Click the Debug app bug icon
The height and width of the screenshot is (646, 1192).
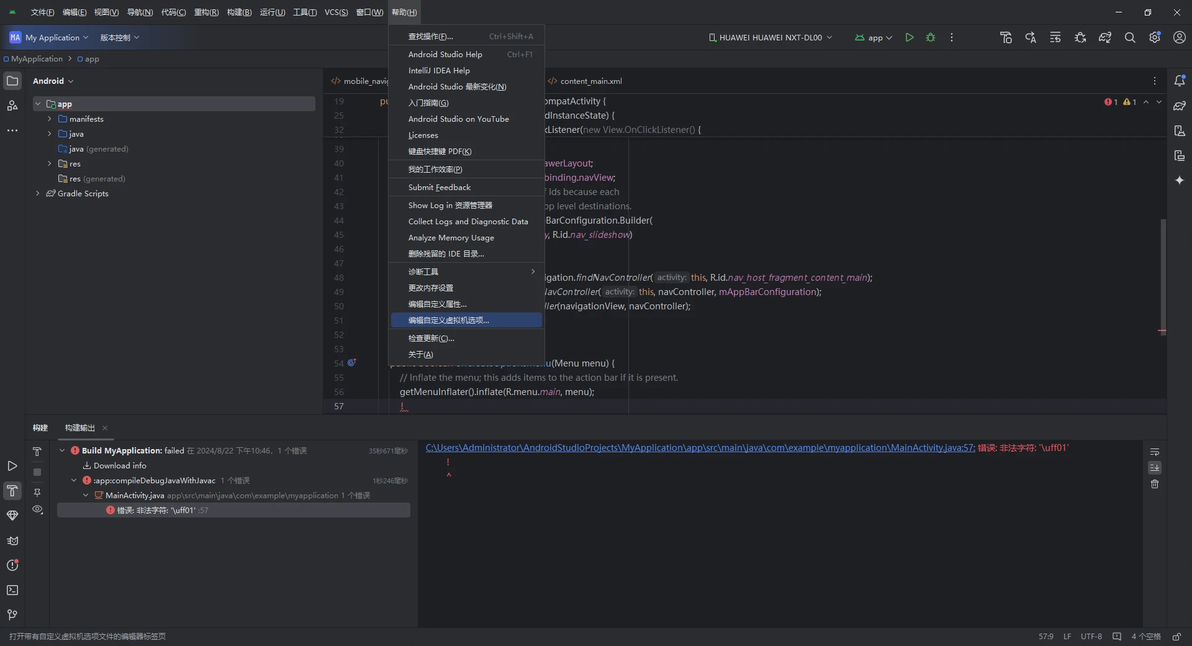click(x=930, y=38)
